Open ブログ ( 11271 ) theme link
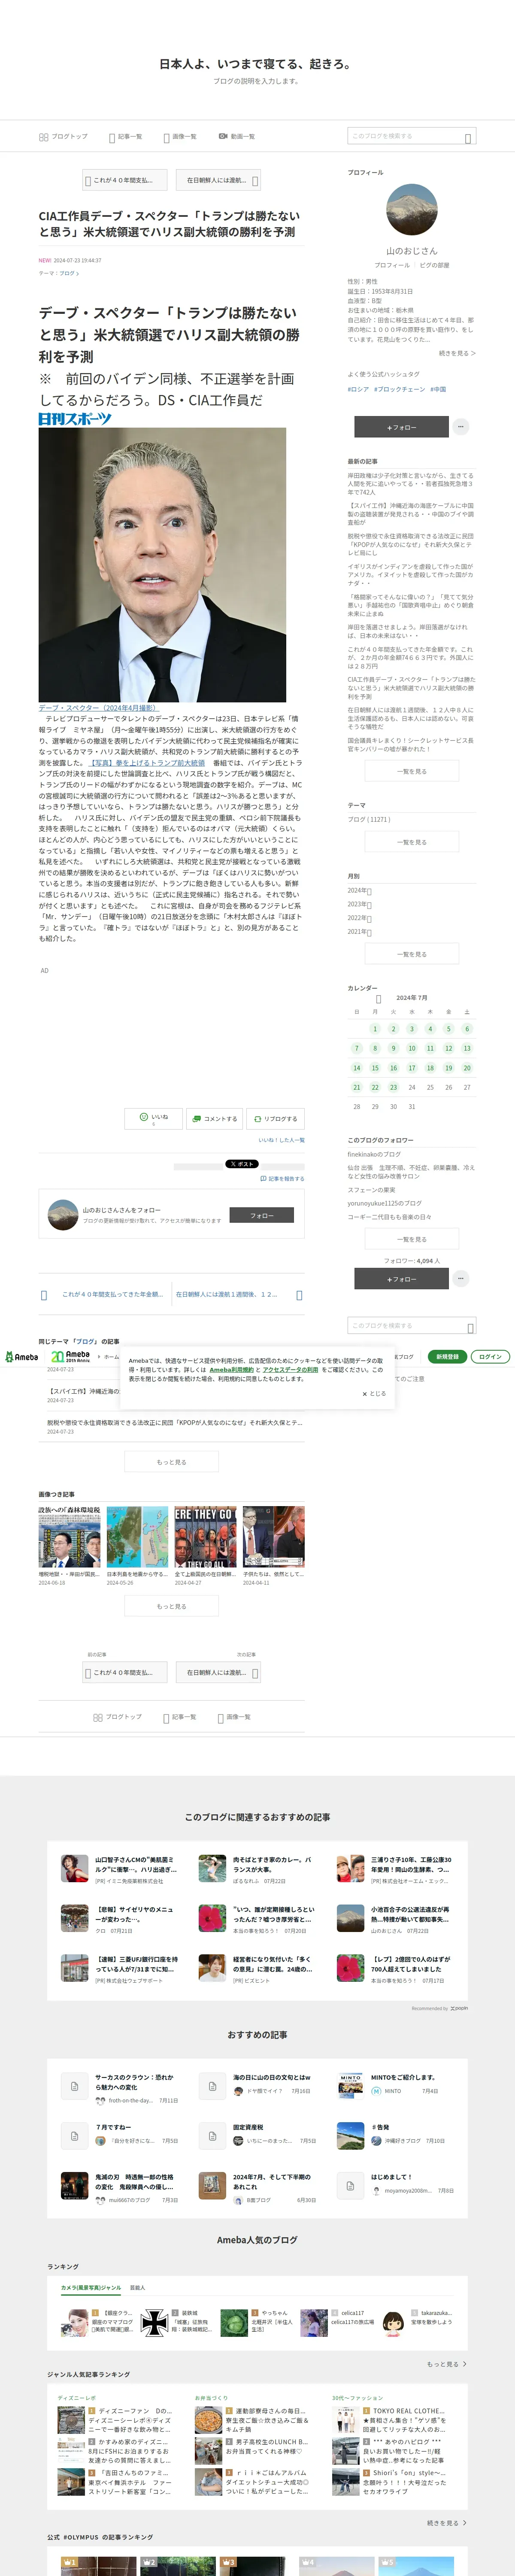Viewport: 515px width, 2576px height. point(369,819)
